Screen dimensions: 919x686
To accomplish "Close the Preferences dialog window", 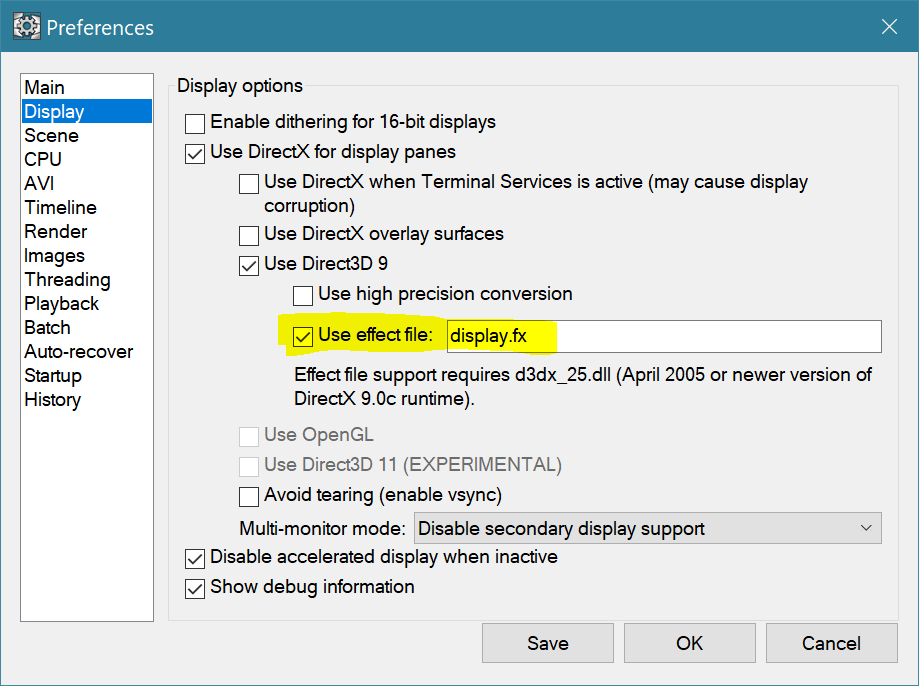I will tap(888, 27).
